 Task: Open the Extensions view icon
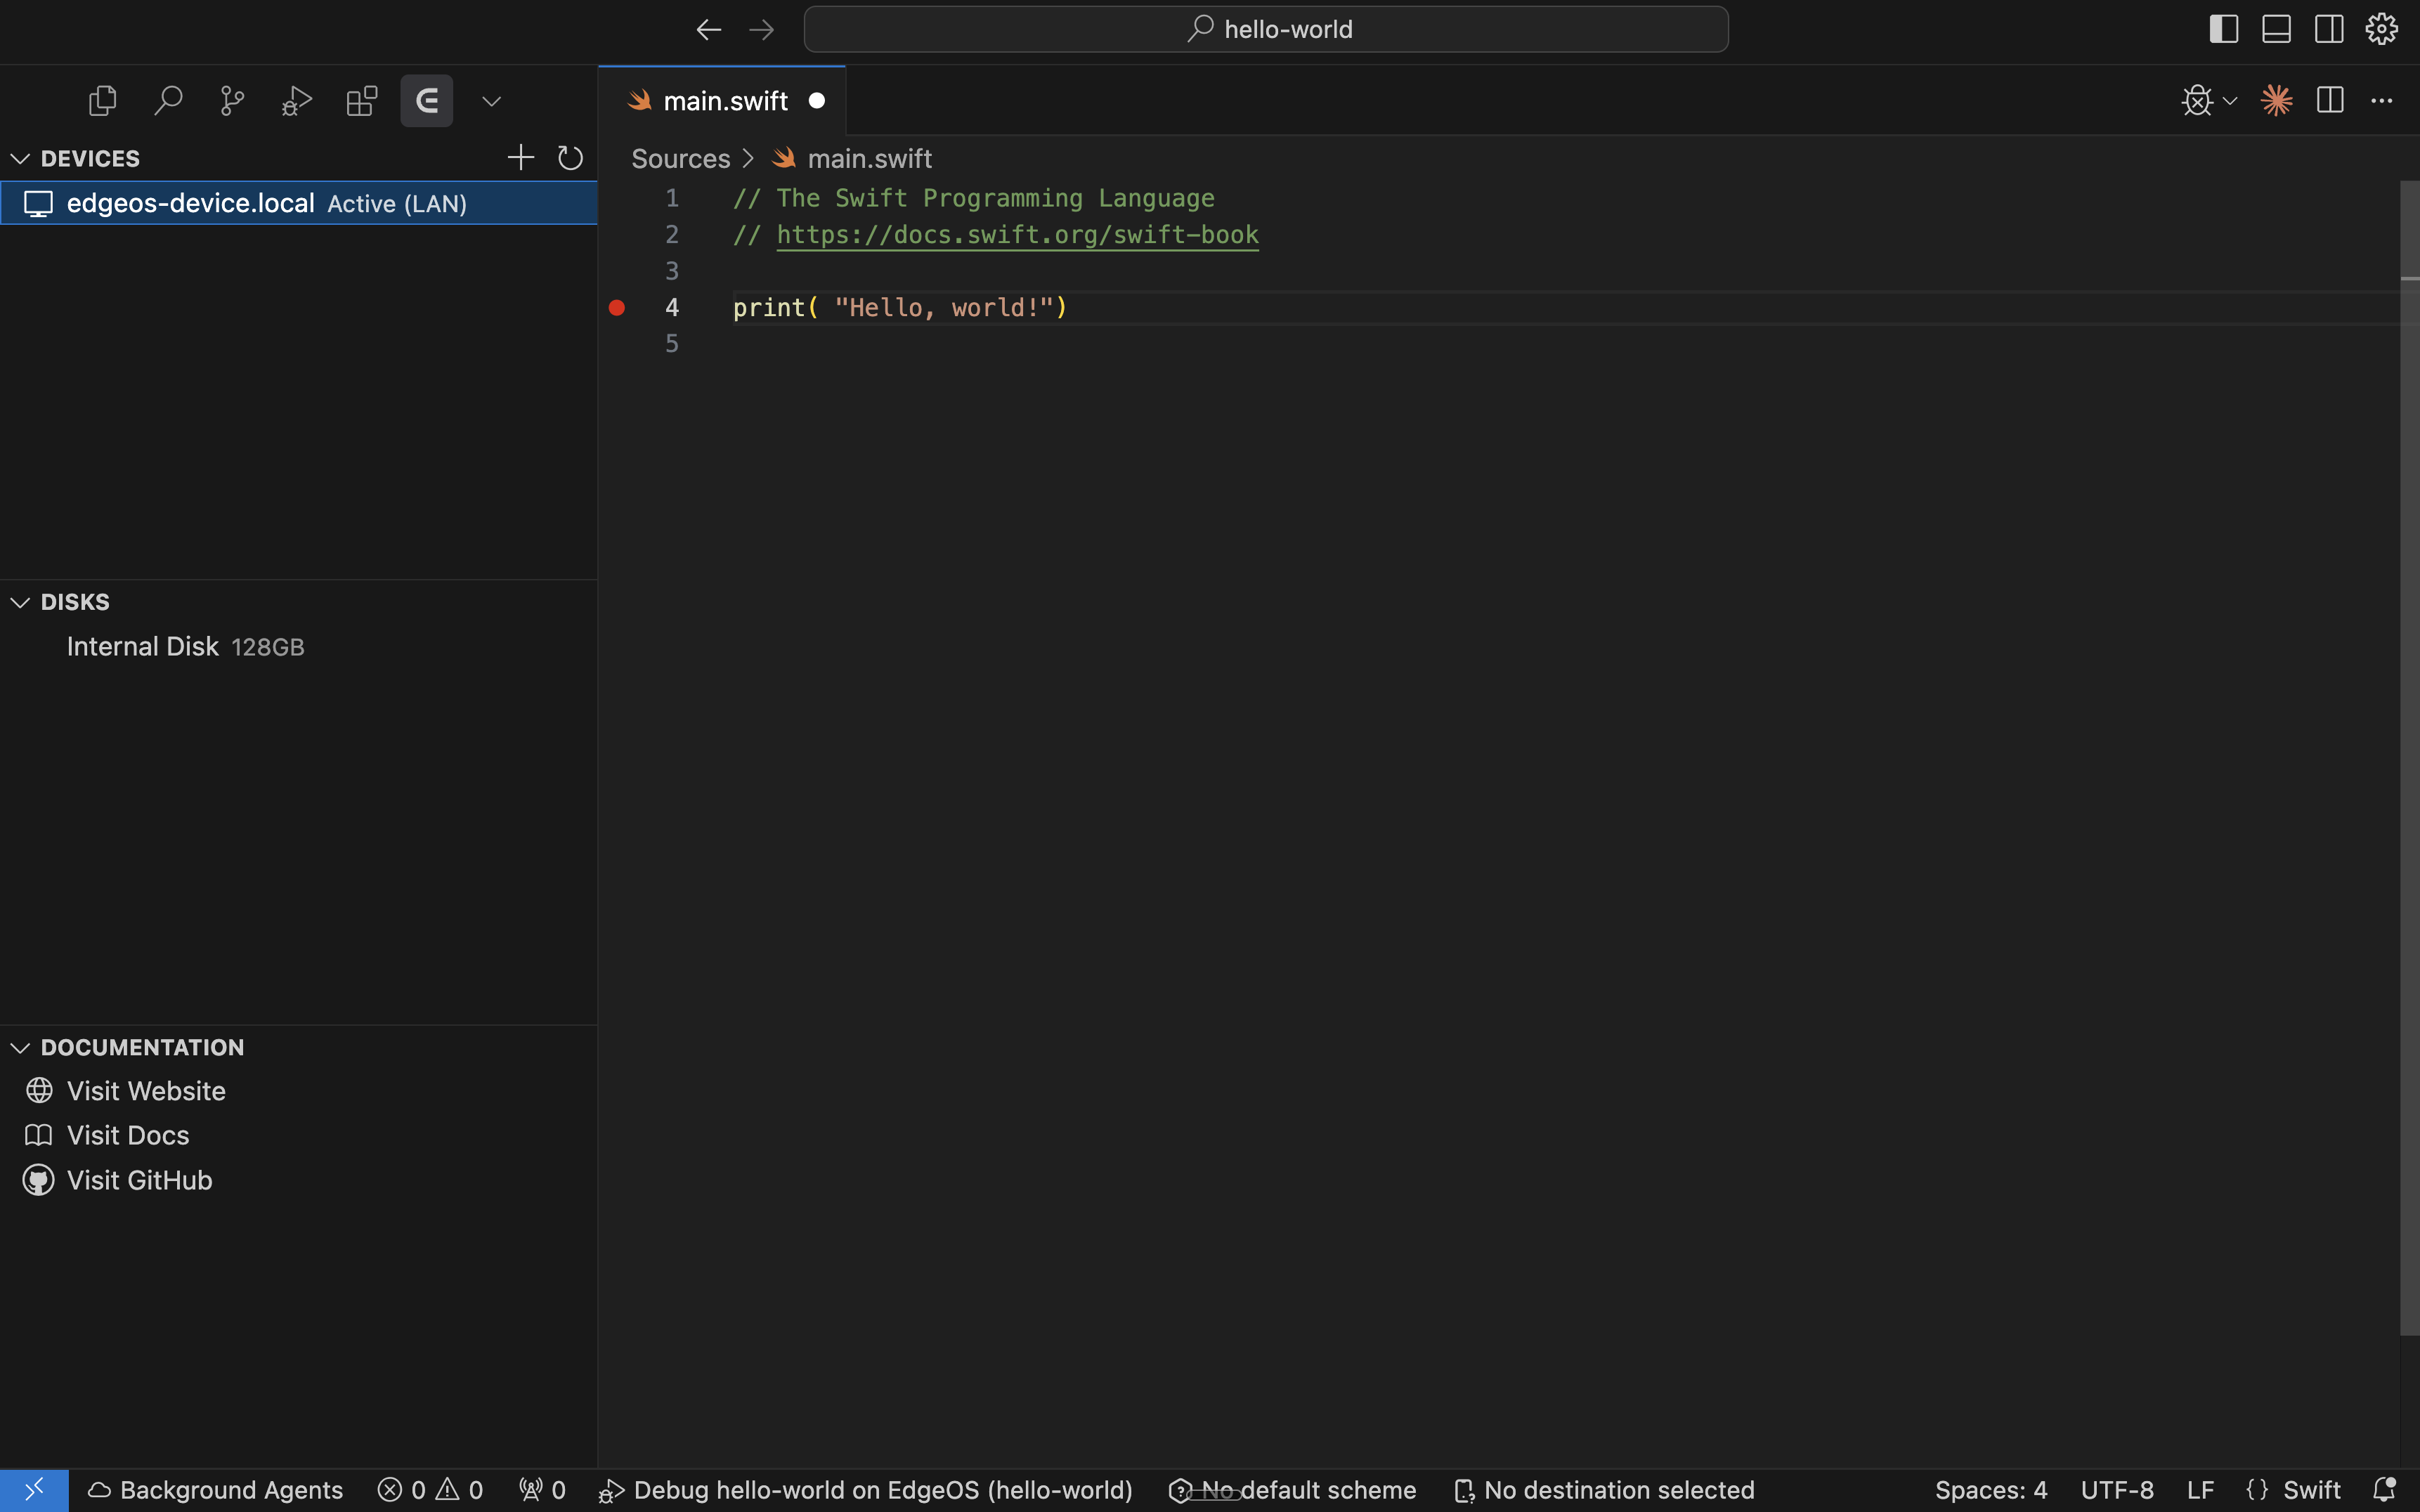tap(362, 101)
